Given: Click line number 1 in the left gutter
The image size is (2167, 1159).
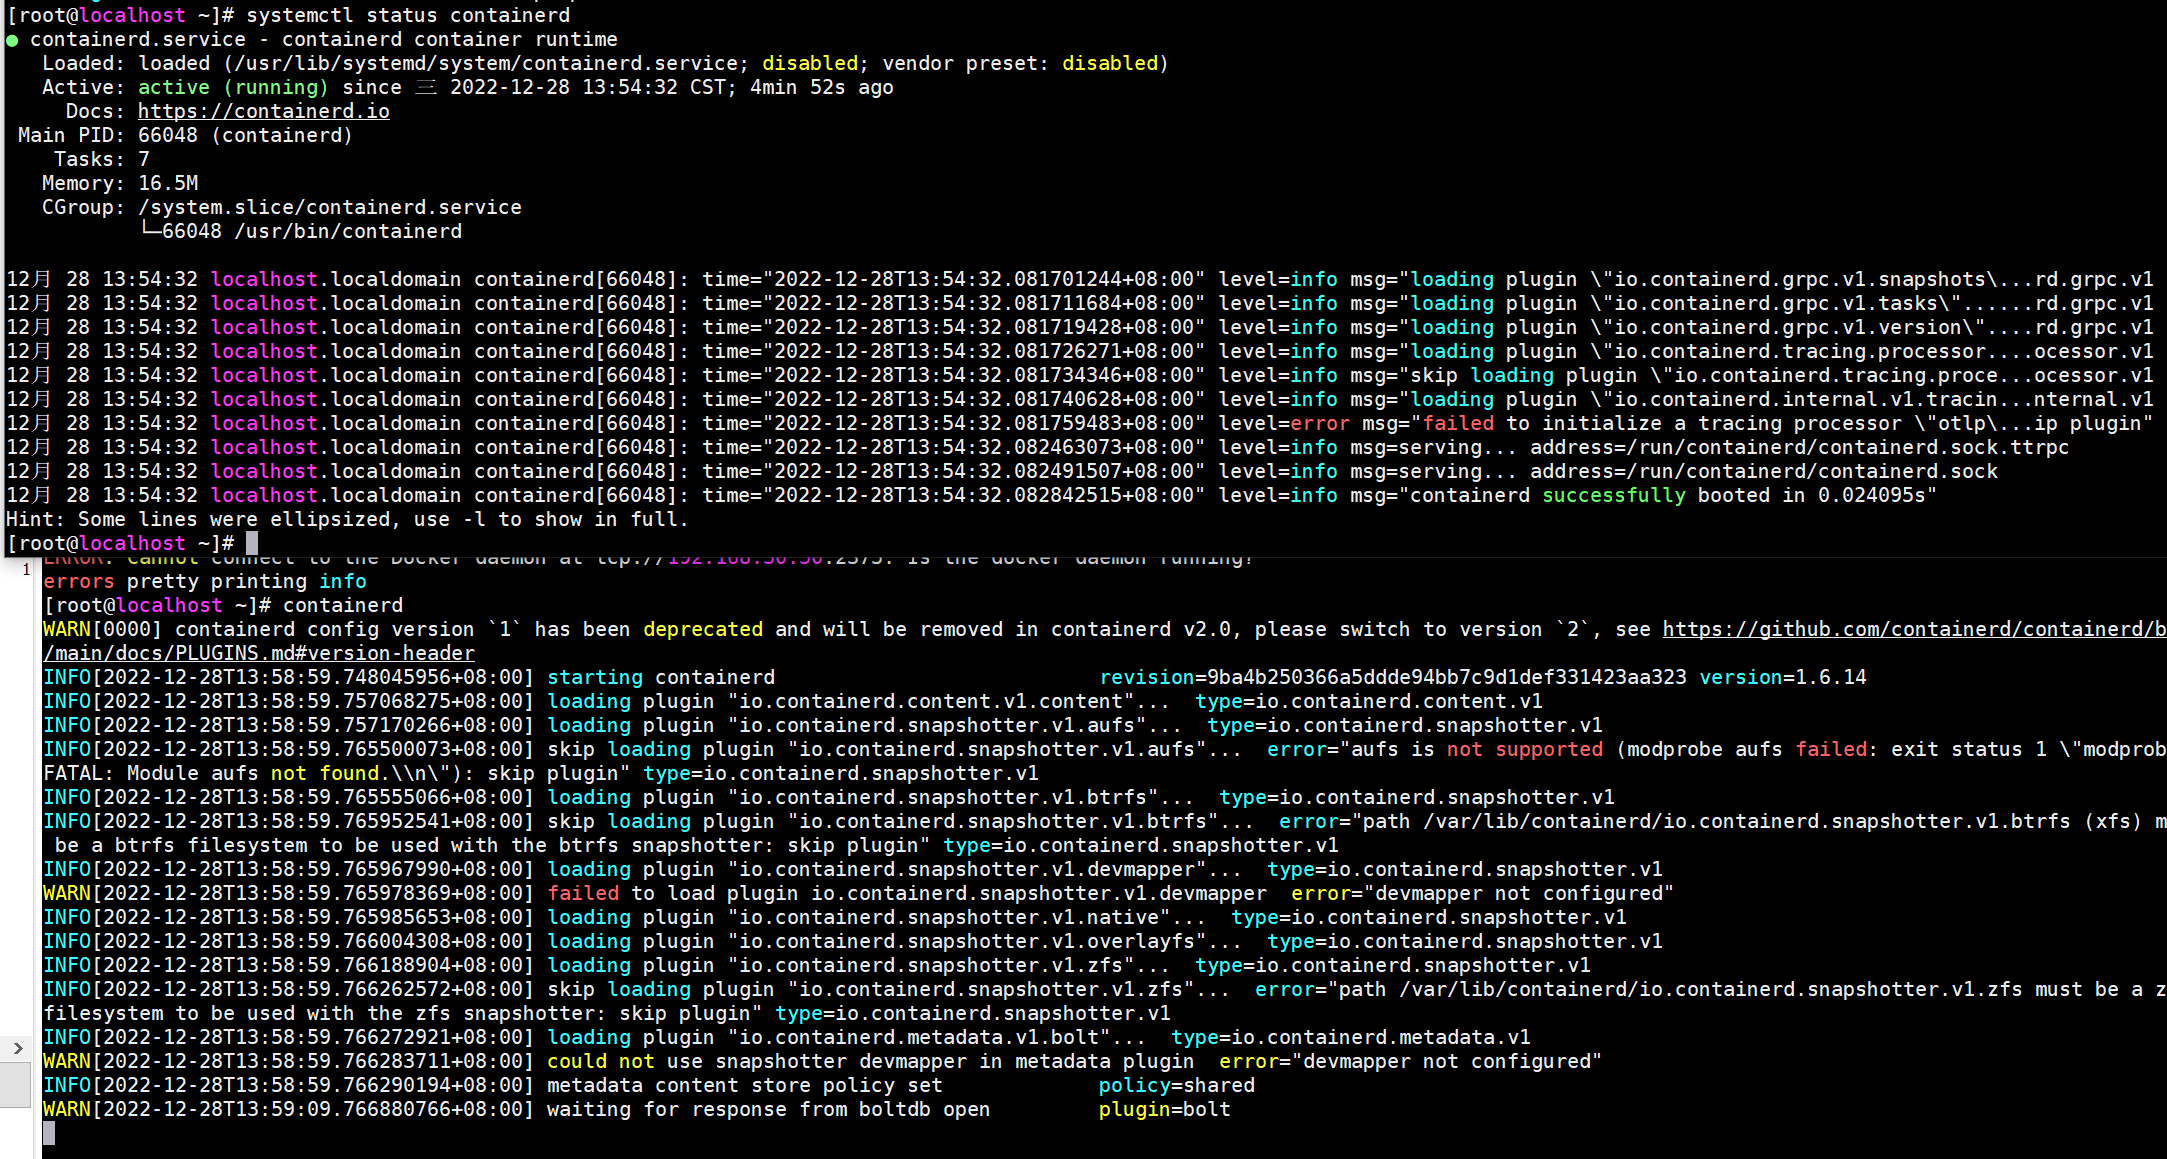Looking at the screenshot, I should (26, 570).
